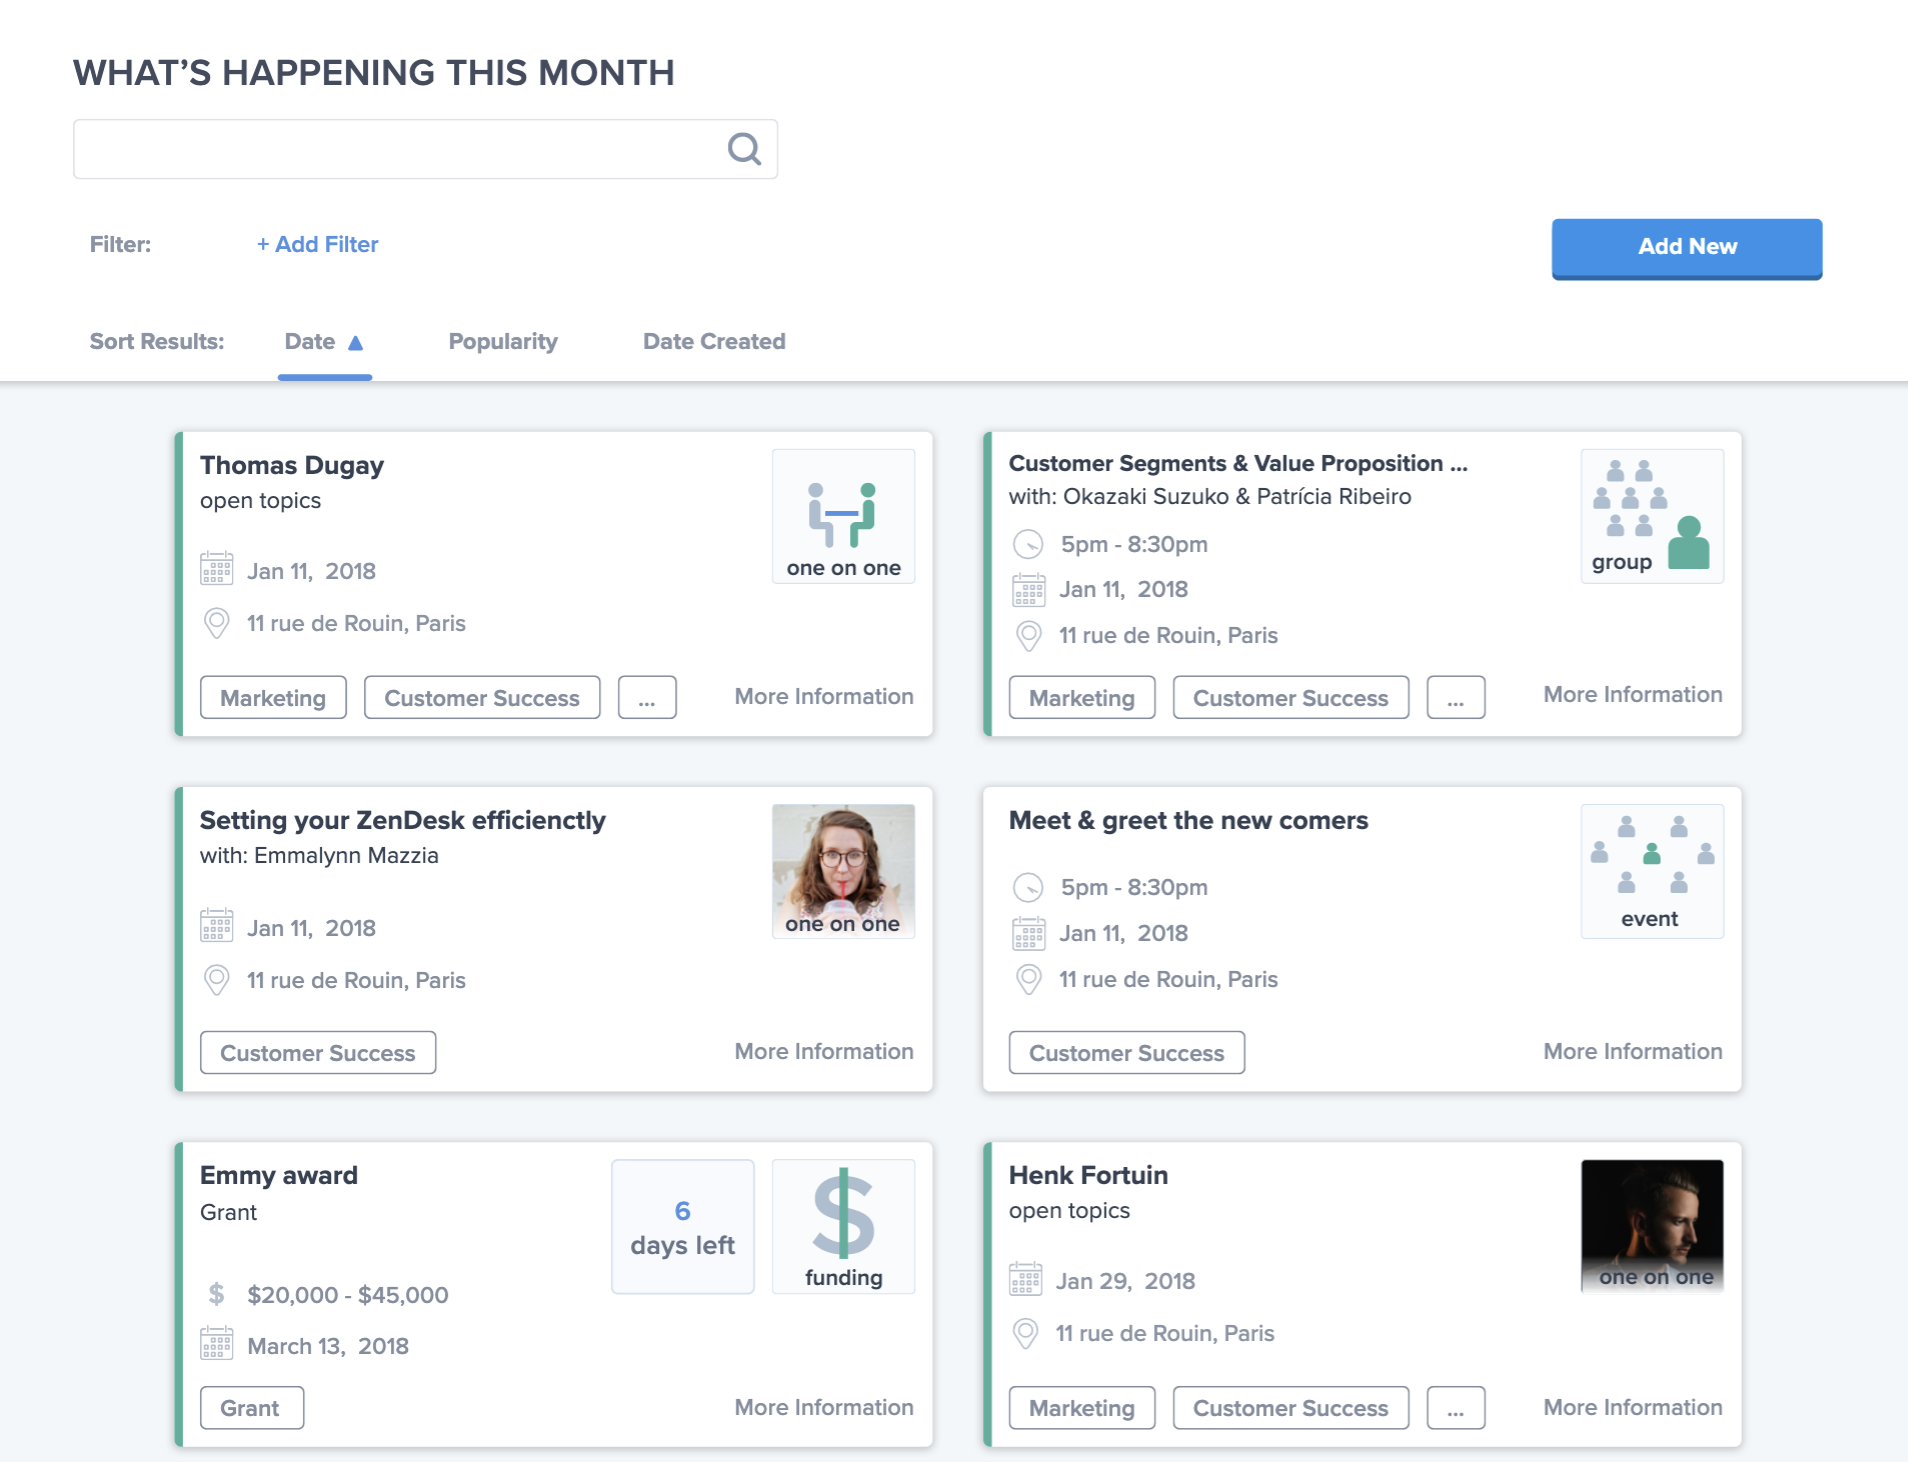Click the clock icon on Meet & greet card
The image size is (1908, 1462).
tap(1028, 887)
